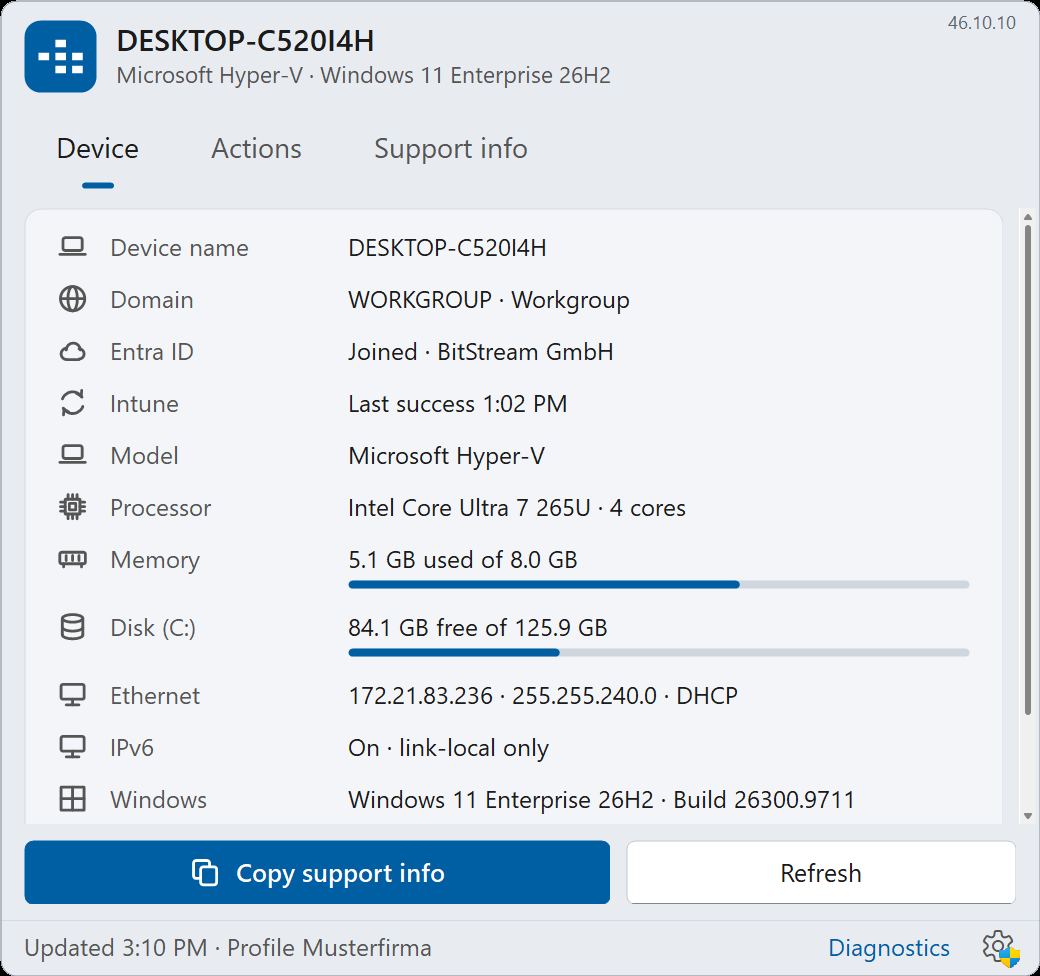Click the laptop icon beside Device name

[x=72, y=247]
